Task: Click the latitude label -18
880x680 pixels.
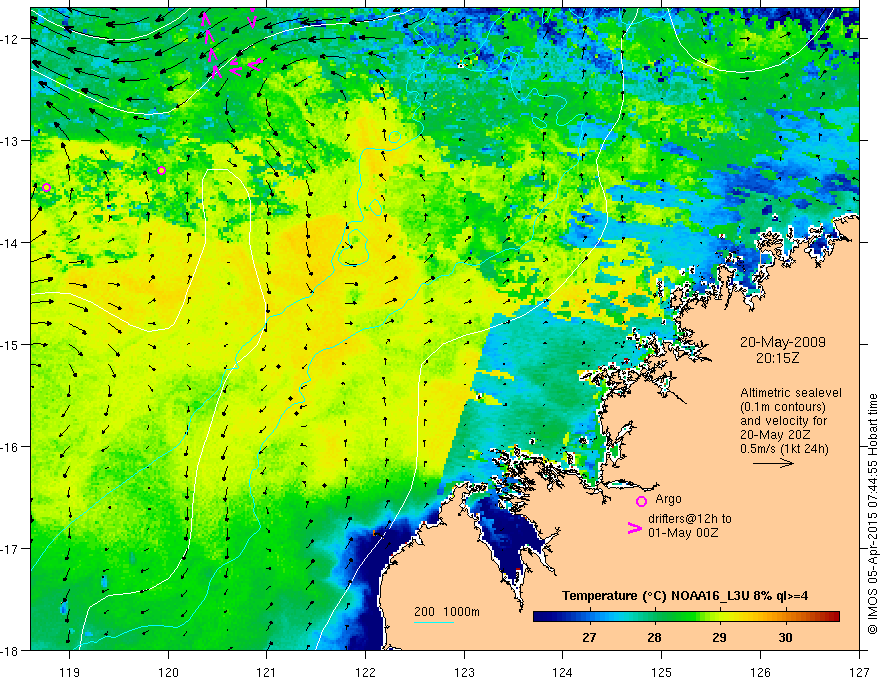Action: [11, 650]
